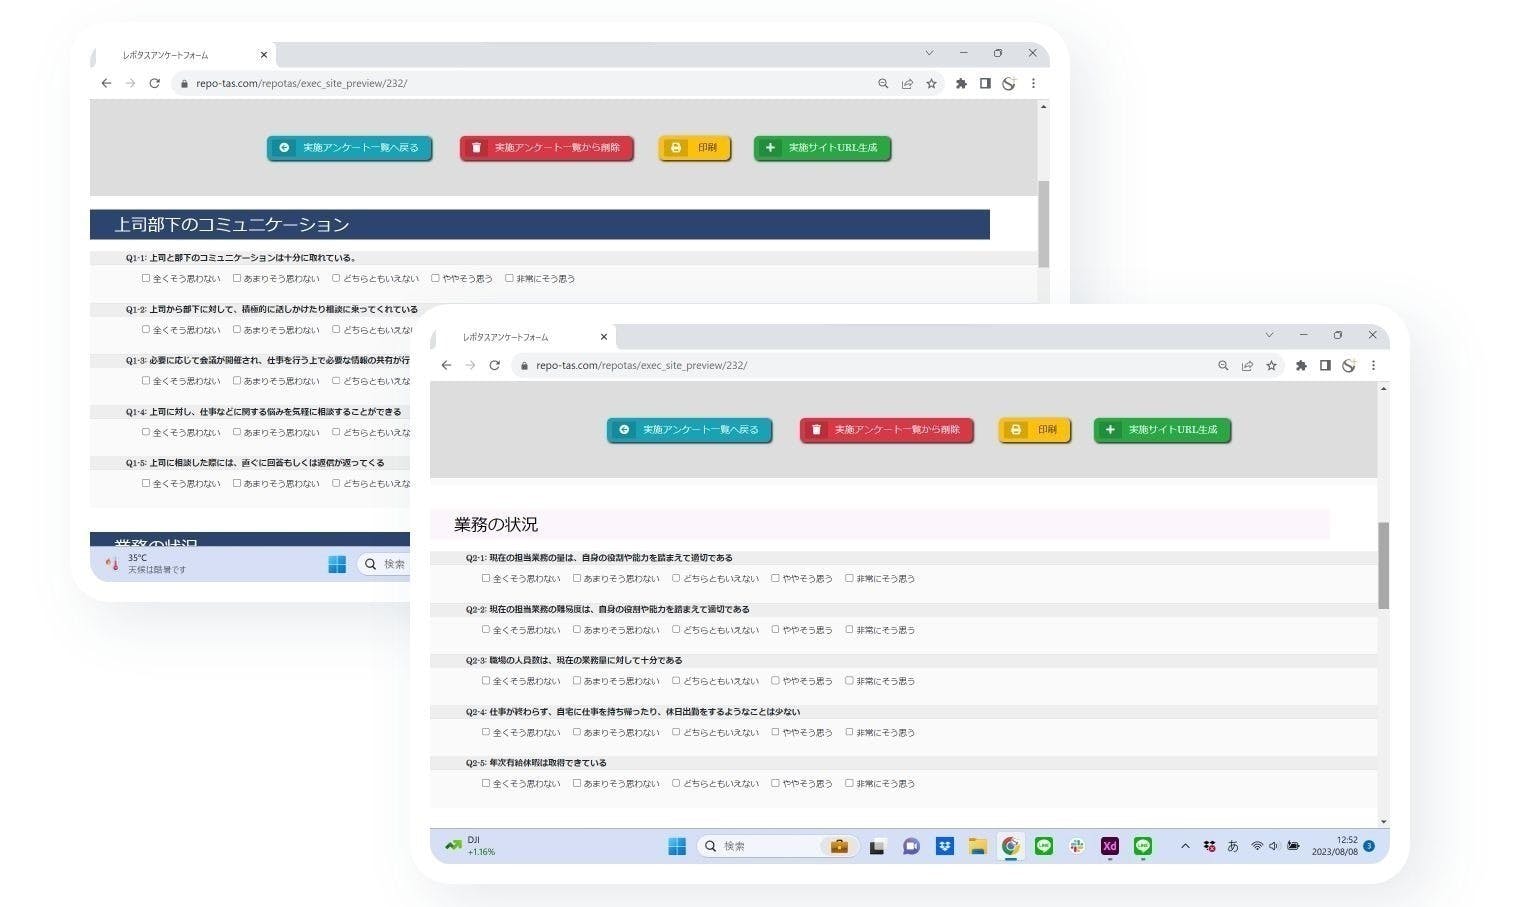
Task: Close the レポタスアンケートフォーム tab in front window
Action: coord(603,337)
